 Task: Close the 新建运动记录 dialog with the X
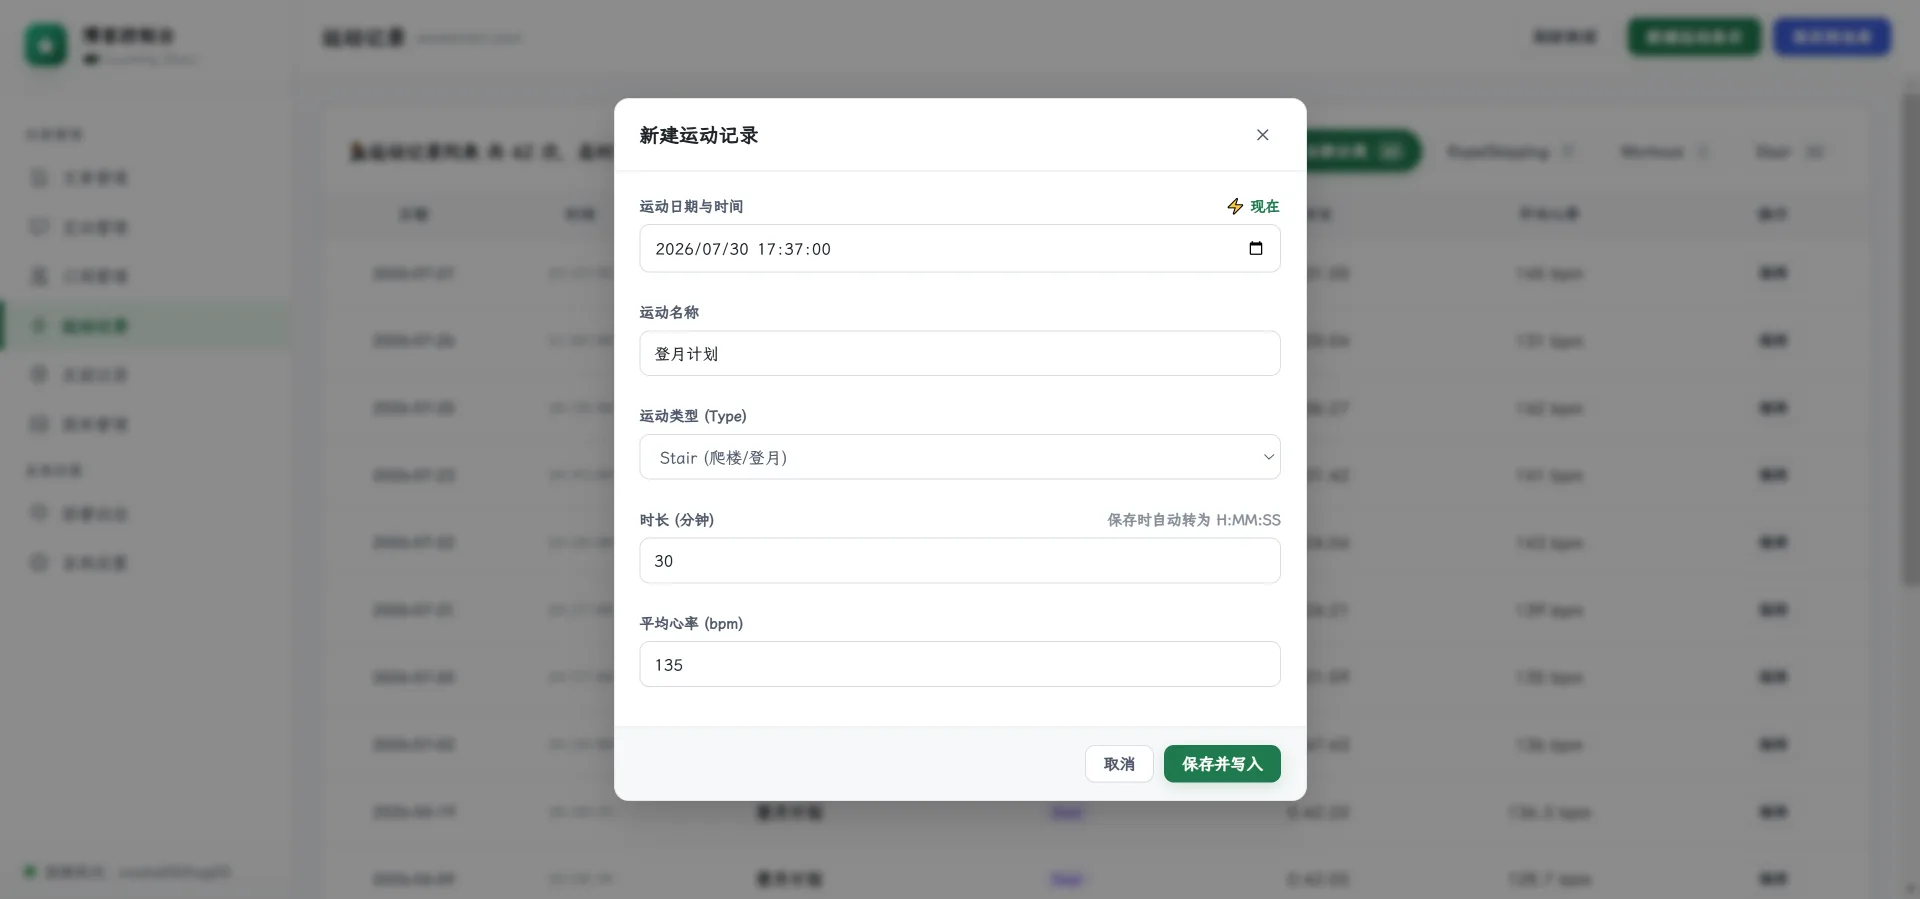tap(1262, 135)
